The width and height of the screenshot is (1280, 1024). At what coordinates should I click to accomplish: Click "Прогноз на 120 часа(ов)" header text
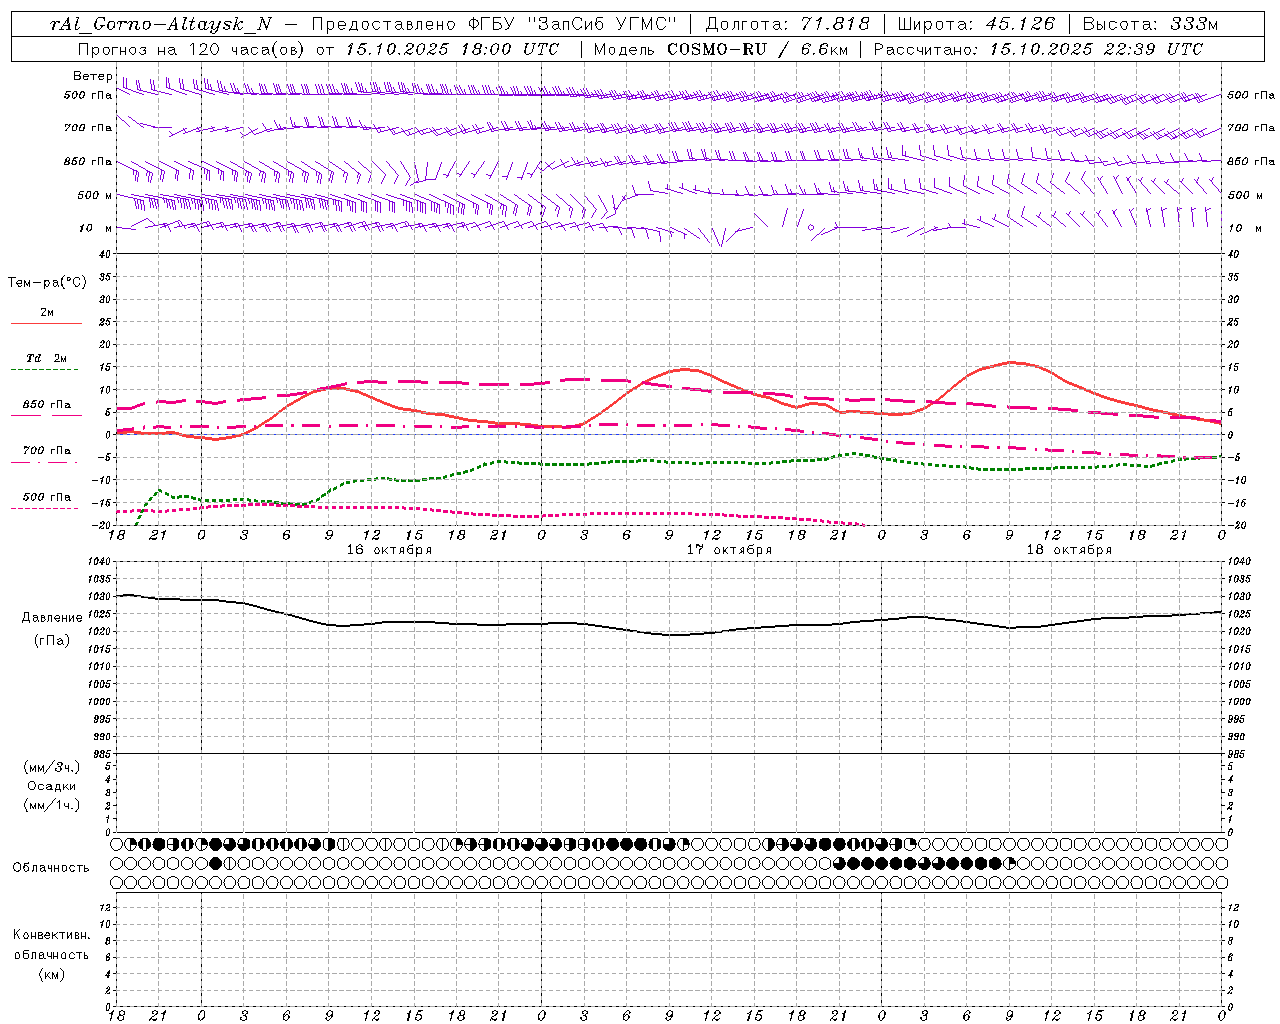[x=193, y=49]
